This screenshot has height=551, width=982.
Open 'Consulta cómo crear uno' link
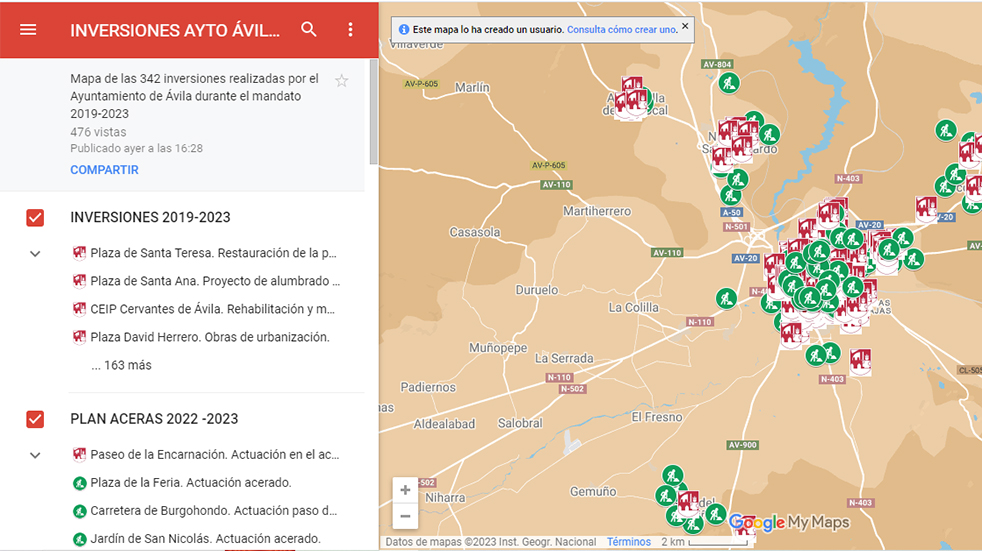621,30
